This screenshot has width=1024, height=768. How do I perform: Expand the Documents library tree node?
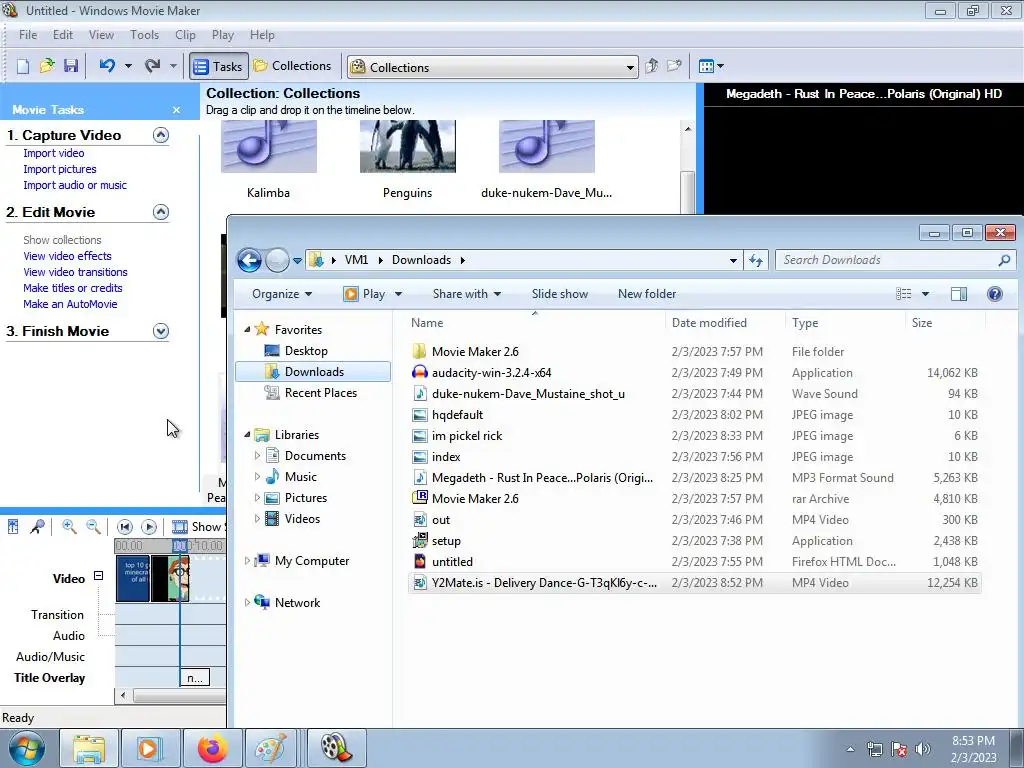click(x=257, y=456)
